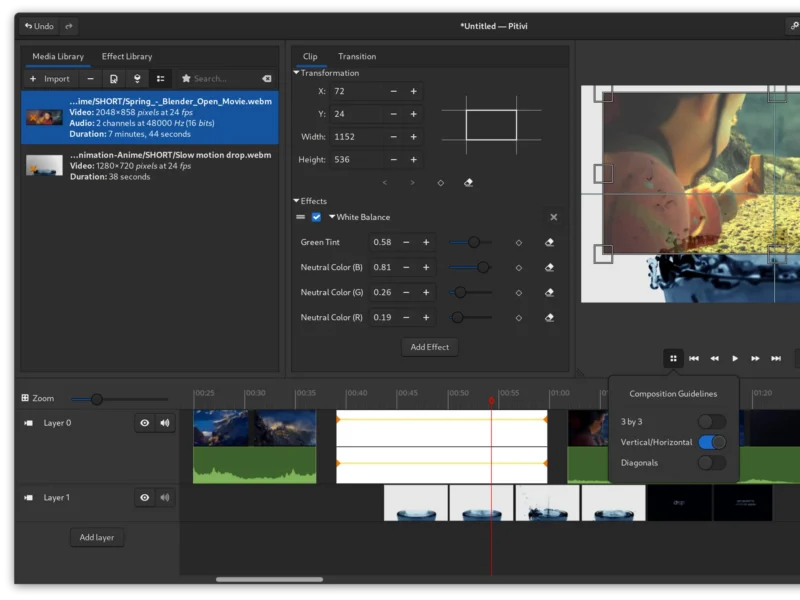This screenshot has height=600, width=800.
Task: Increase Neutral Color (G) value
Action: [x=426, y=292]
